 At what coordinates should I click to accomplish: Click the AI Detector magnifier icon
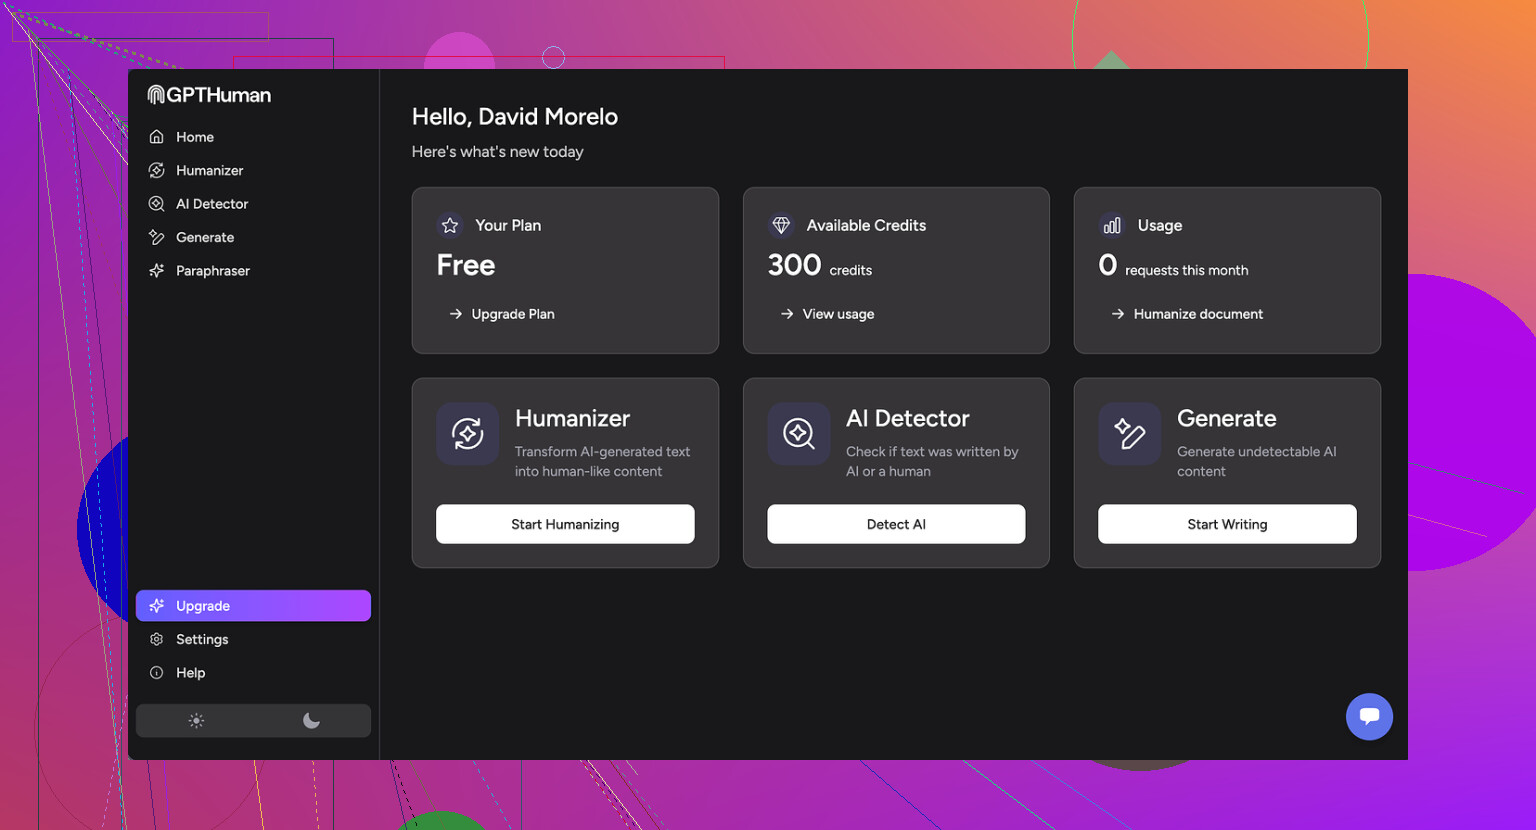[798, 434]
